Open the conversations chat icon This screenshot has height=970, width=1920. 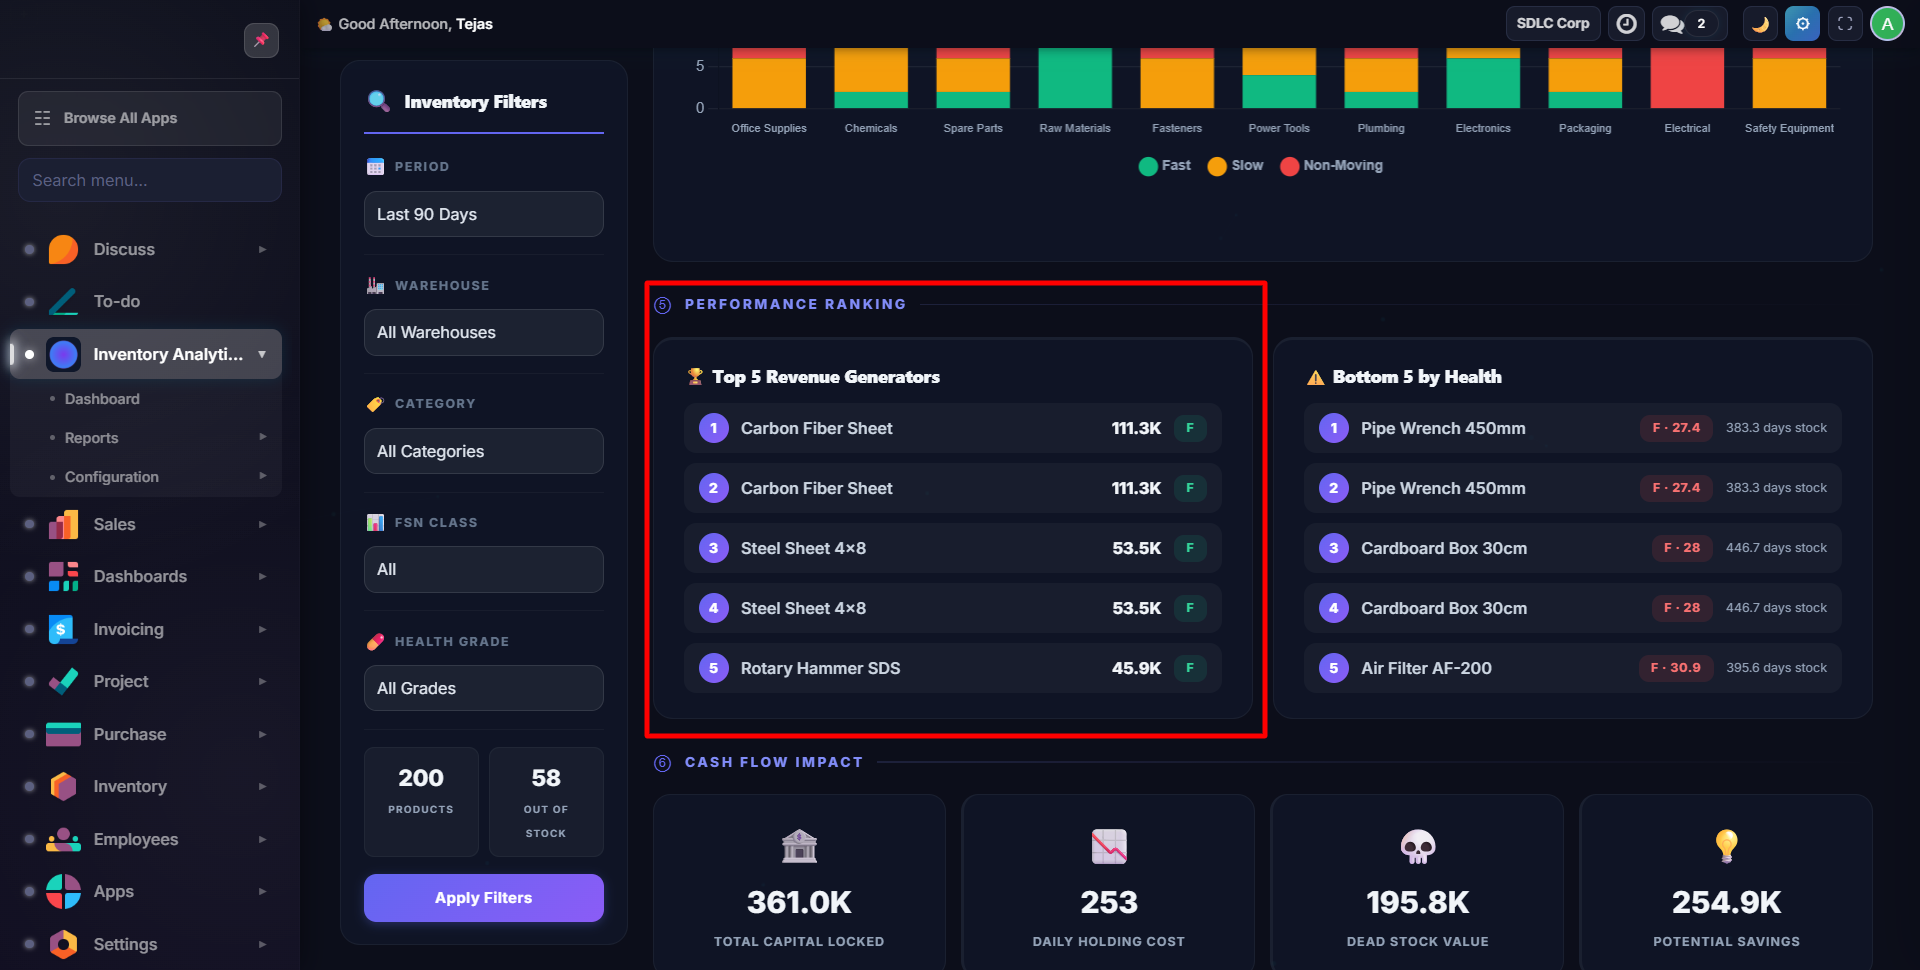click(1672, 23)
